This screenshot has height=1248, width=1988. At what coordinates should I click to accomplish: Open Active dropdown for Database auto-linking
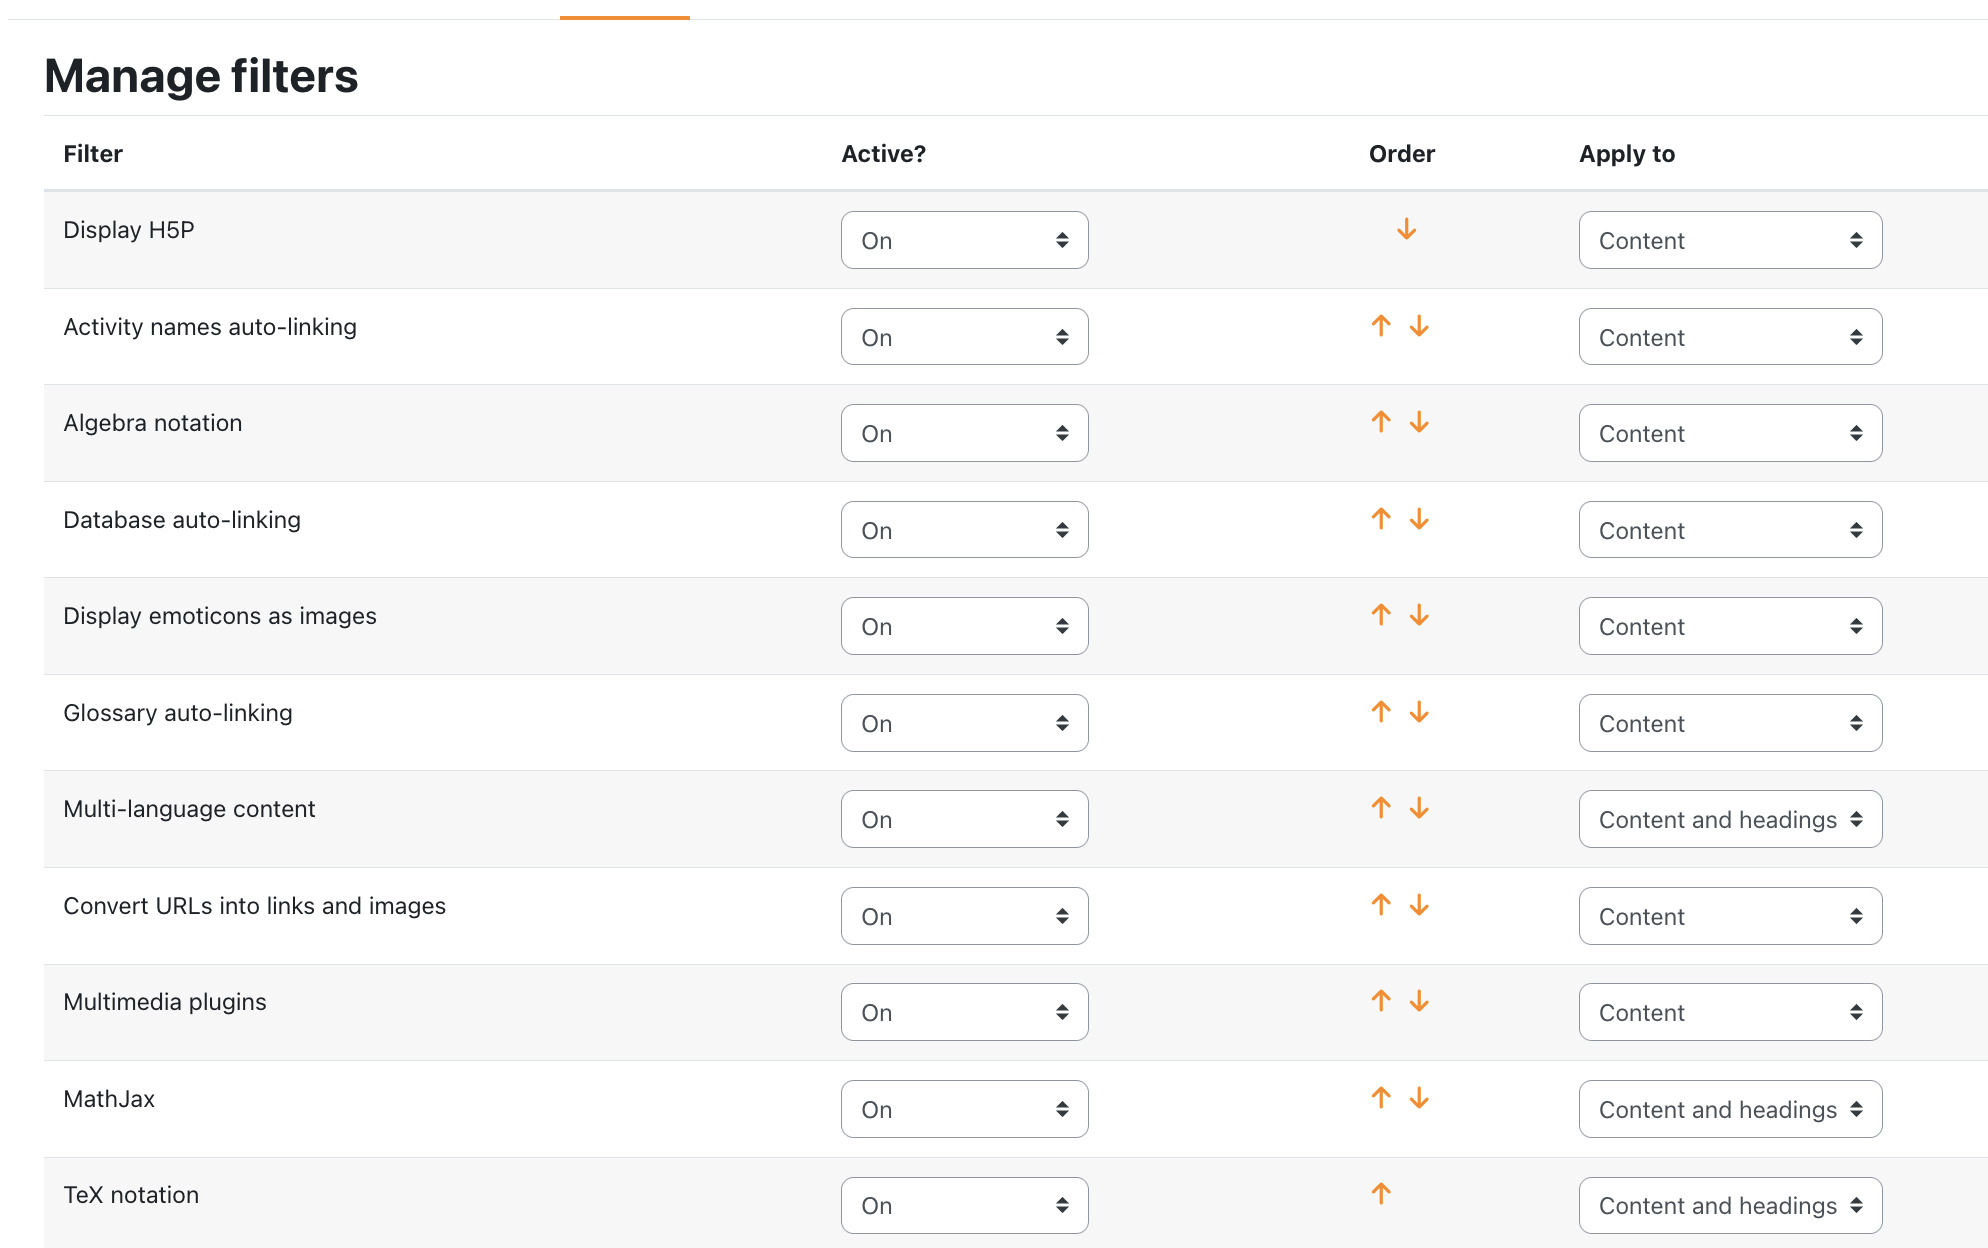pyautogui.click(x=964, y=530)
